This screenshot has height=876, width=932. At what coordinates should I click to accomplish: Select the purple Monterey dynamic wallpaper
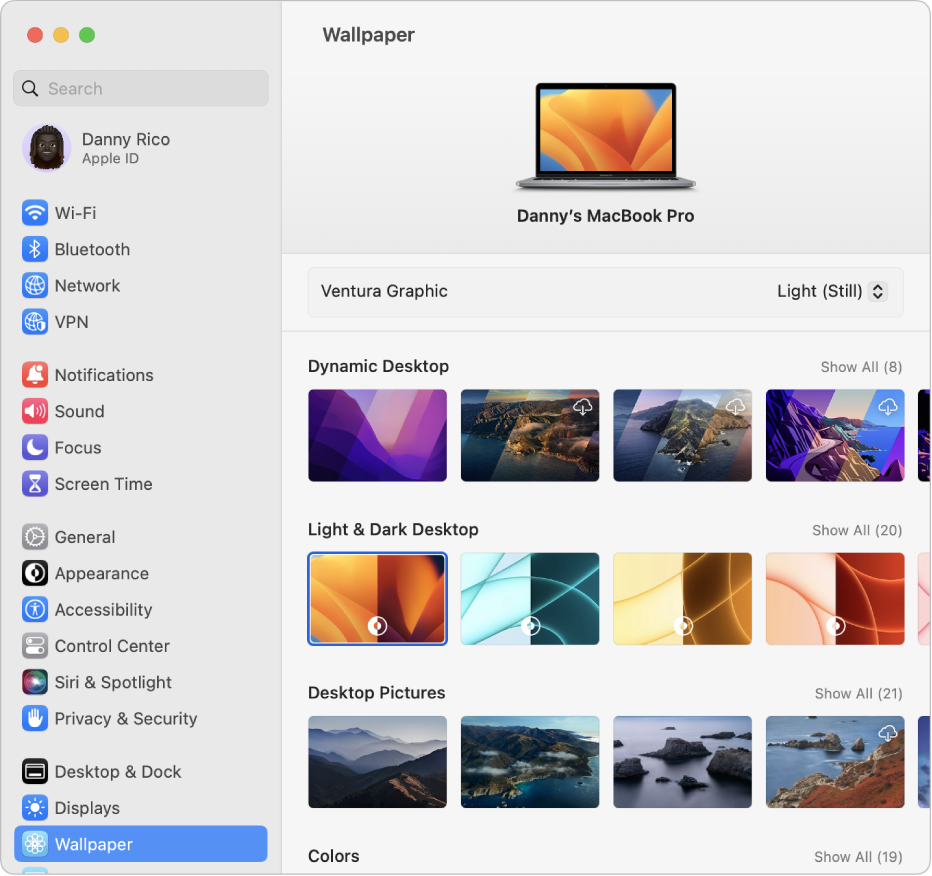[377, 436]
